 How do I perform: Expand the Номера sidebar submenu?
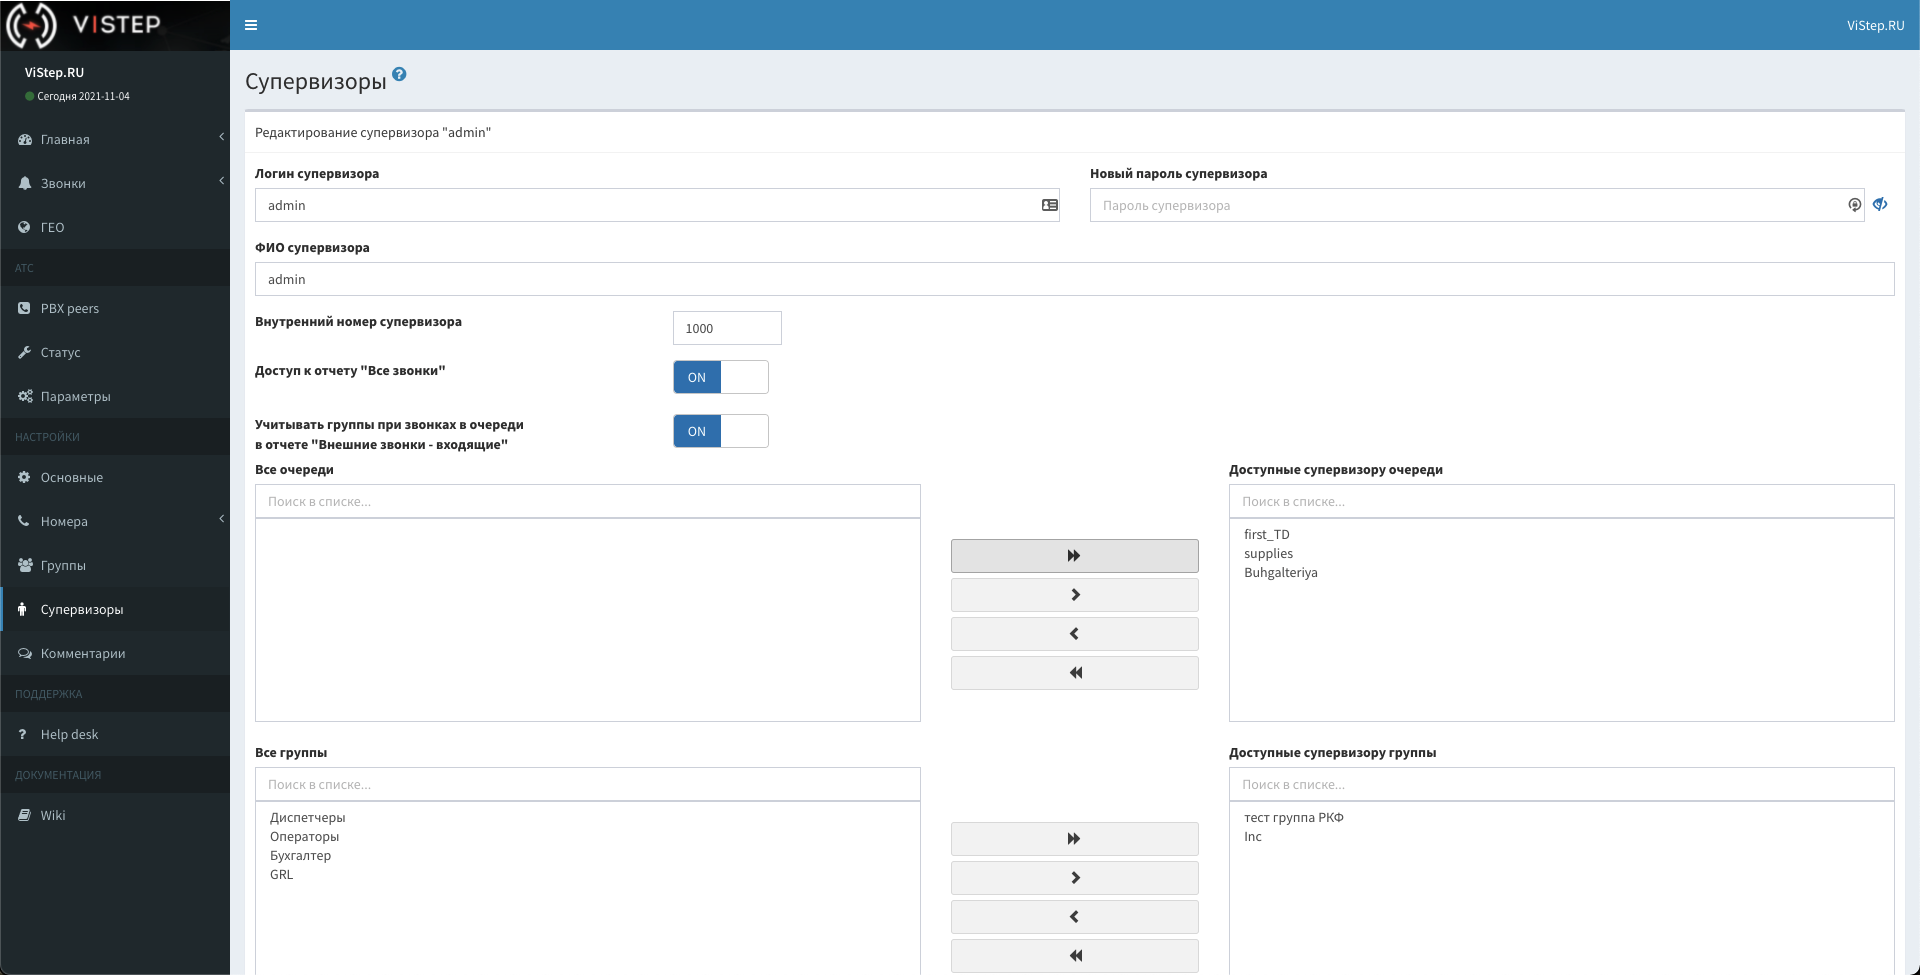click(115, 521)
